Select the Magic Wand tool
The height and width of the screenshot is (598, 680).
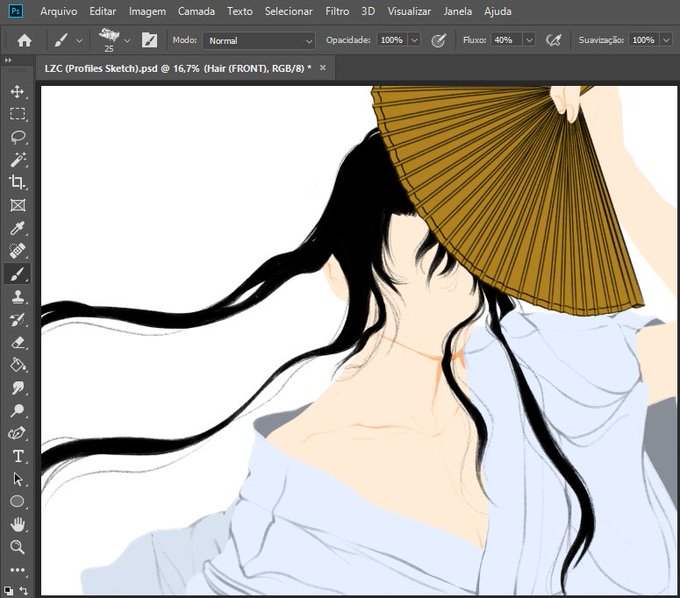point(17,160)
